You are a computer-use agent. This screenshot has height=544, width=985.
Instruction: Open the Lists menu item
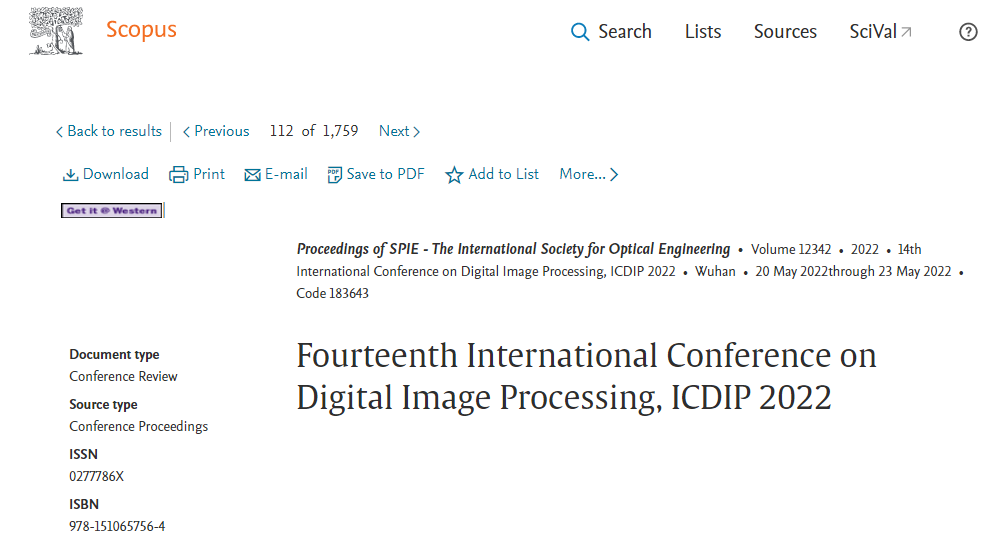point(703,31)
